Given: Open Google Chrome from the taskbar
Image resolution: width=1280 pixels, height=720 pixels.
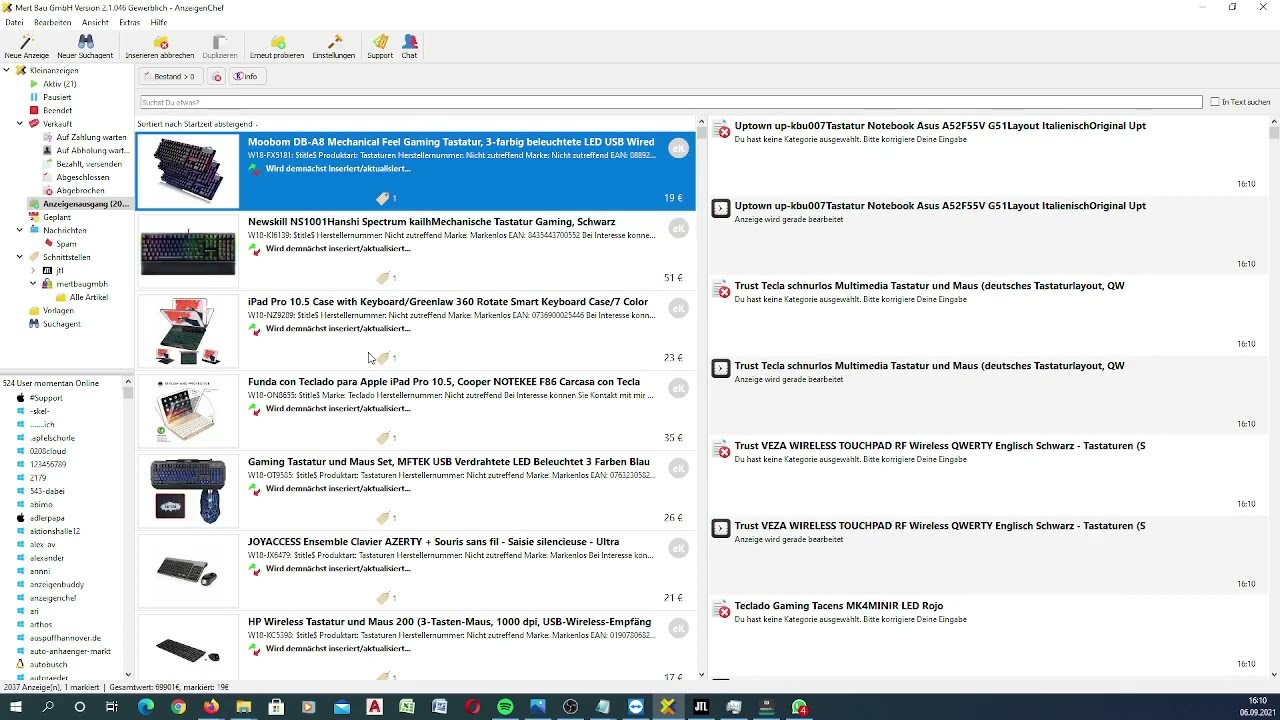Looking at the screenshot, I should click(x=178, y=707).
